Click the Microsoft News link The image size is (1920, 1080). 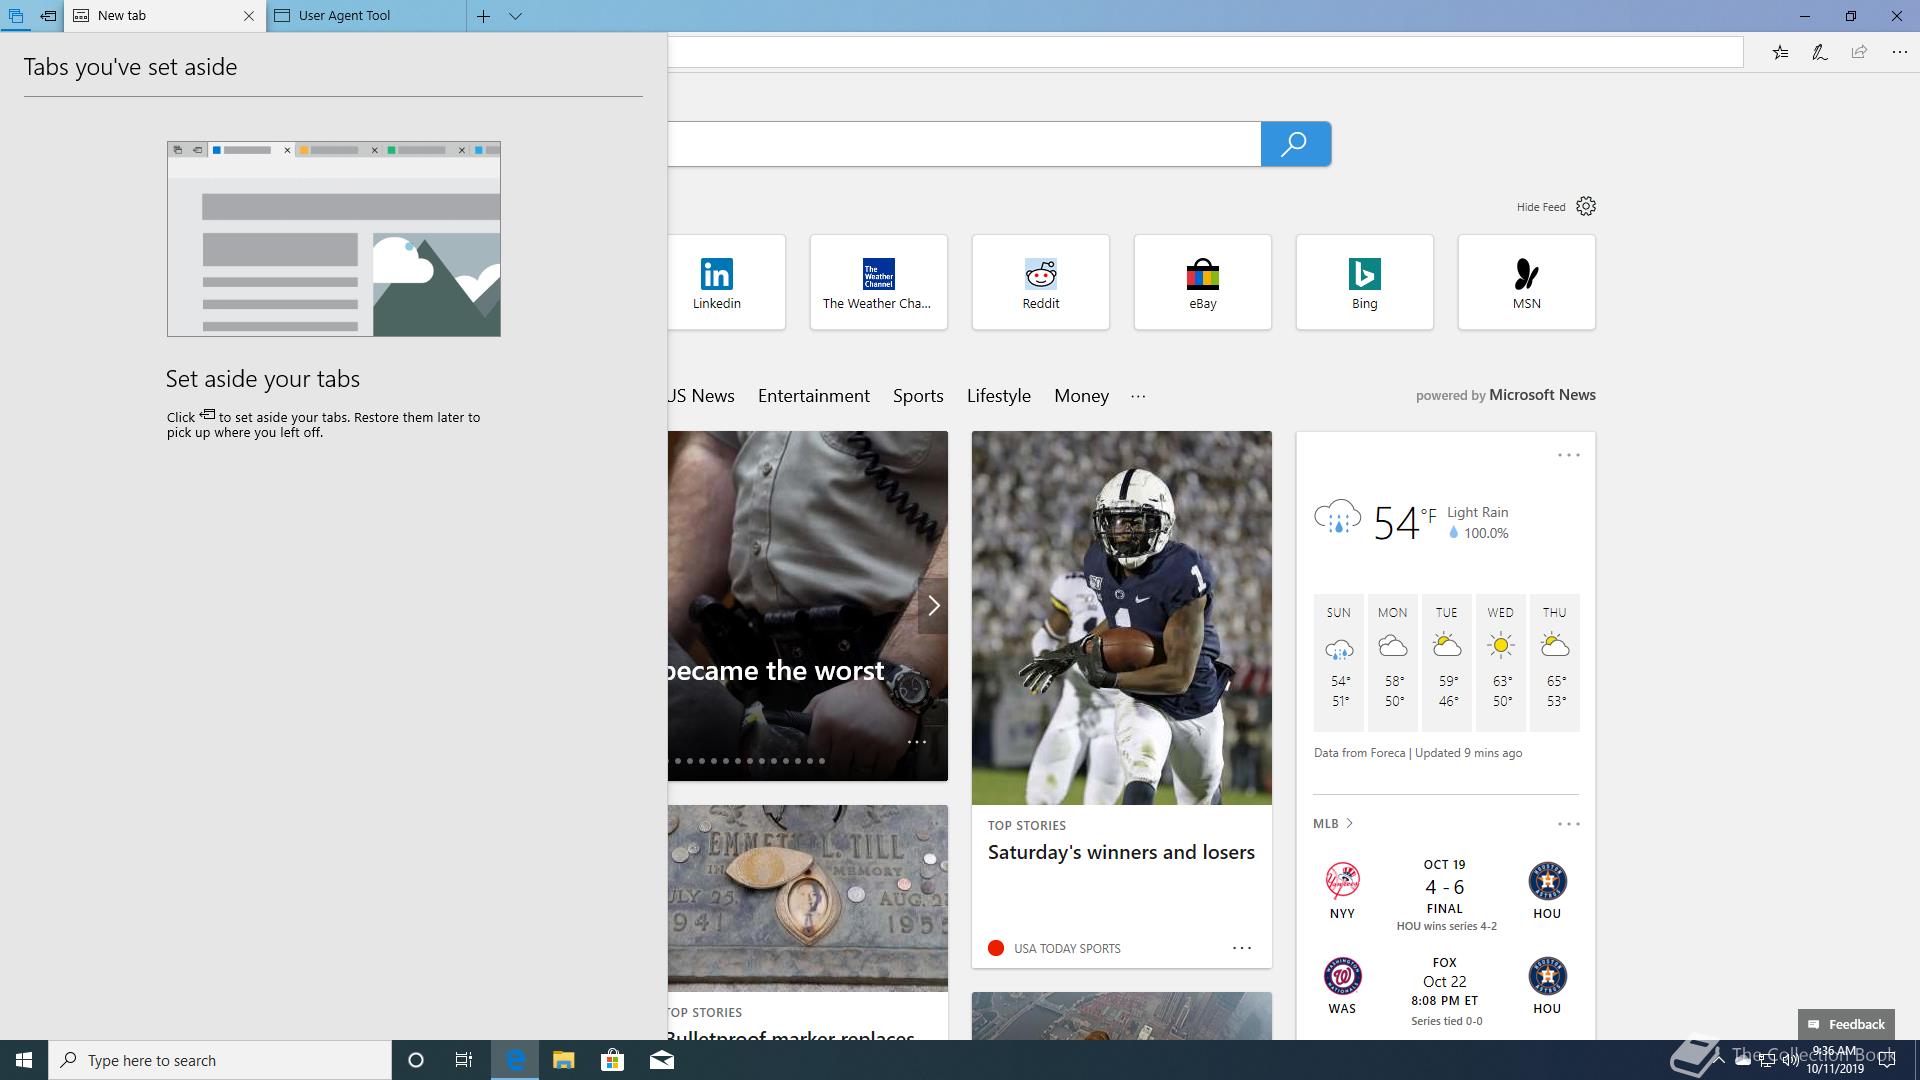point(1542,395)
